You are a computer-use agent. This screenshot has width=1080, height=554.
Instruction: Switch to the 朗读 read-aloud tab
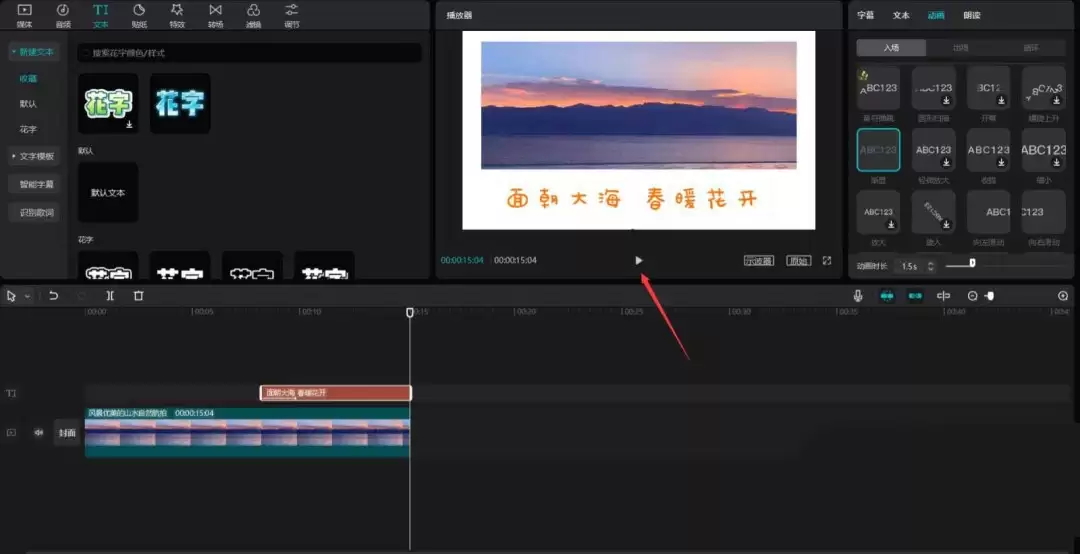972,15
